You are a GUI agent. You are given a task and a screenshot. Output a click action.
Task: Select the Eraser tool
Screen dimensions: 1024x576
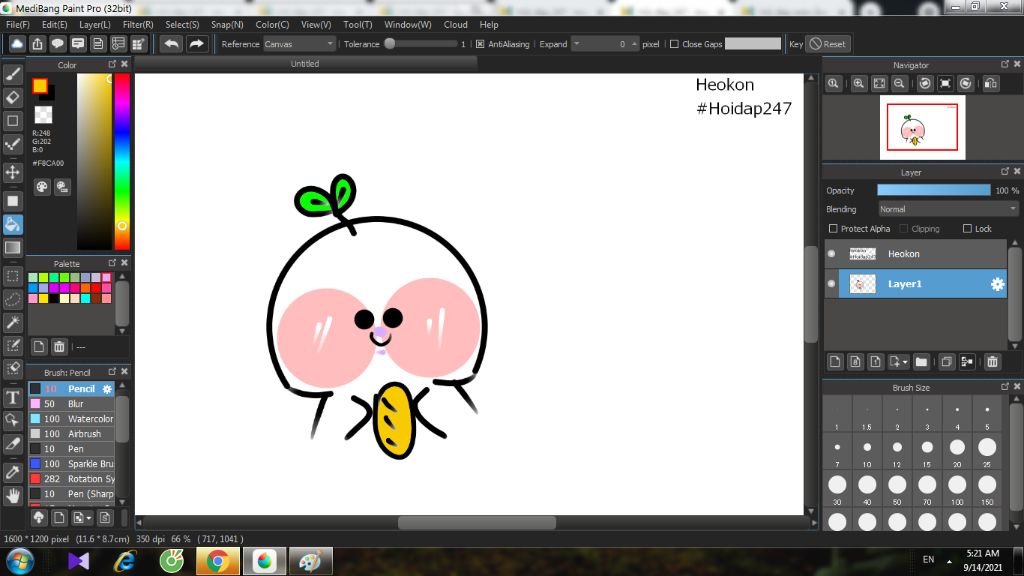coord(12,98)
